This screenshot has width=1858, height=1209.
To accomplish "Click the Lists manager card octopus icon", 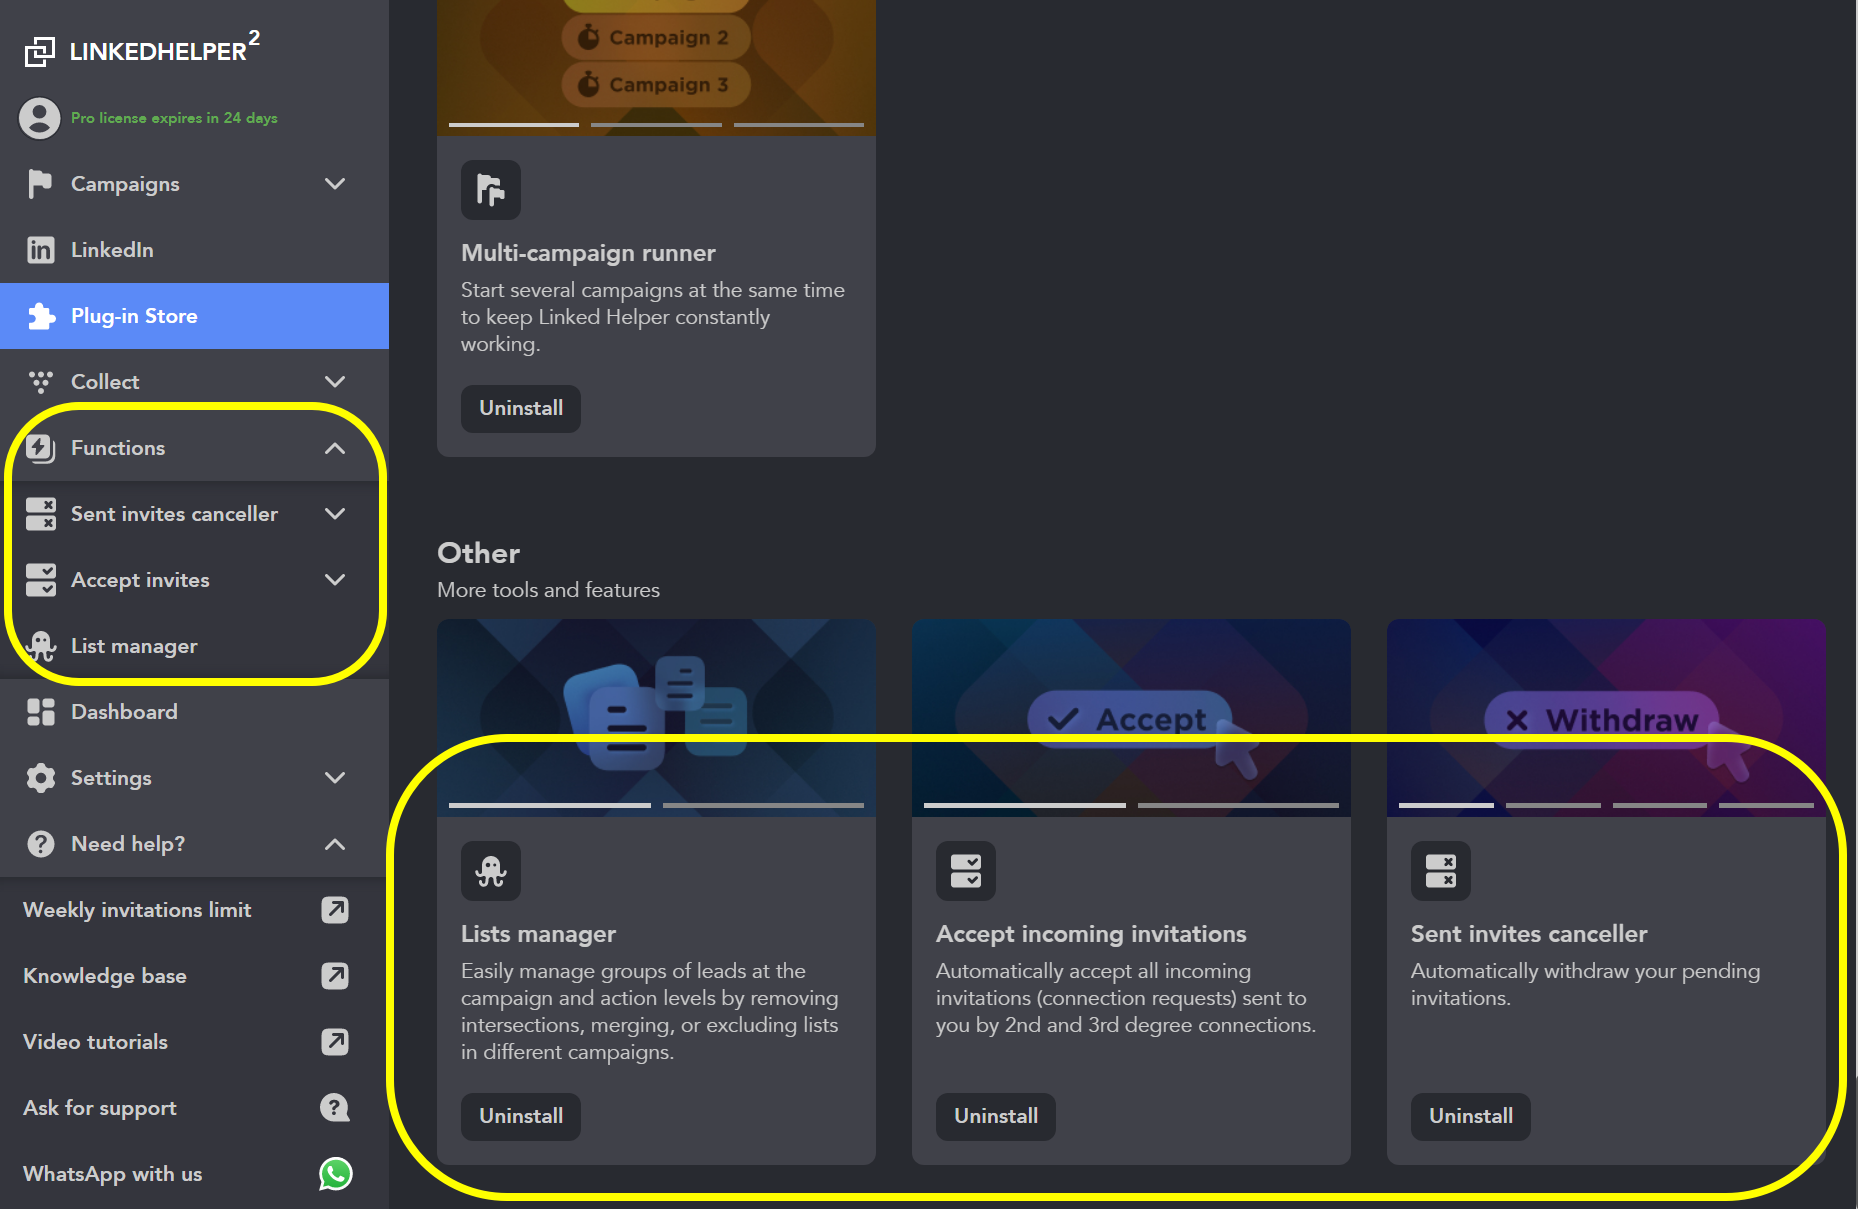I will (491, 871).
